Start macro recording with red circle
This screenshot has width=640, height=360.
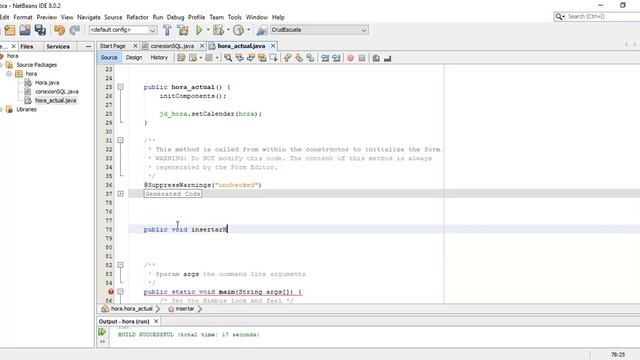(x=351, y=58)
